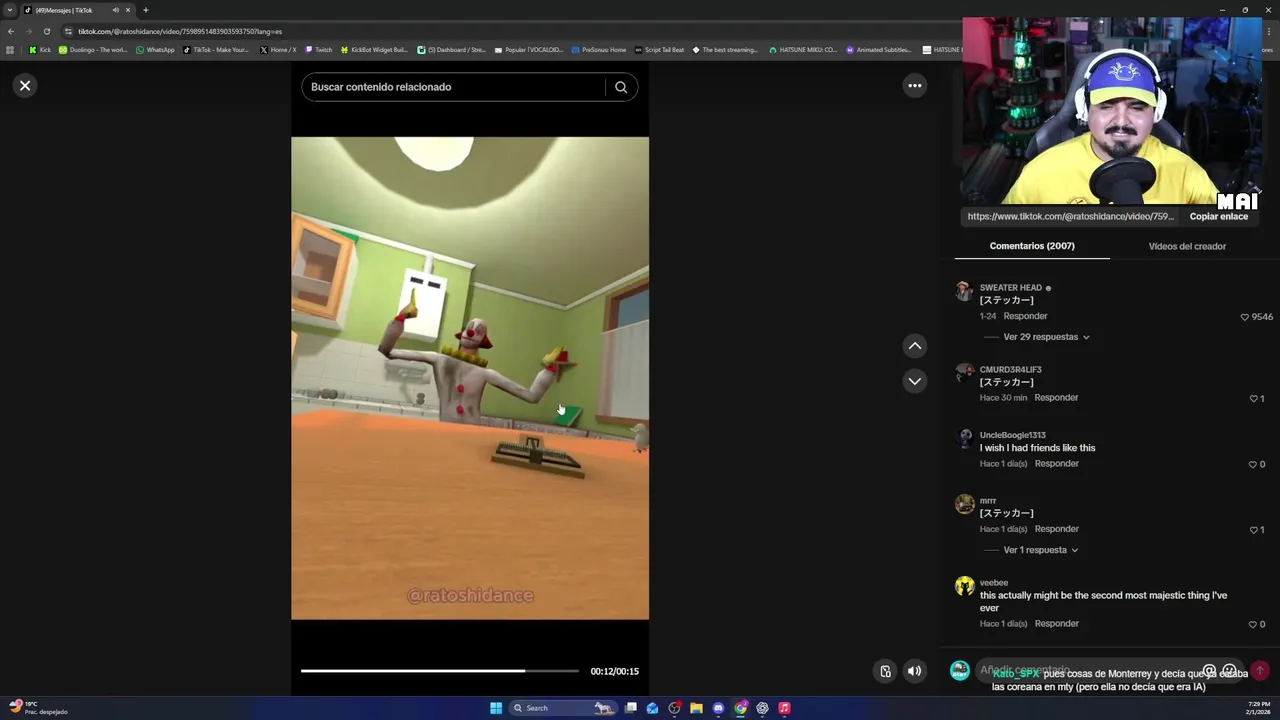The width and height of the screenshot is (1280, 720).
Task: Close the TikTok Mensajes tab
Action: pyautogui.click(x=128, y=10)
